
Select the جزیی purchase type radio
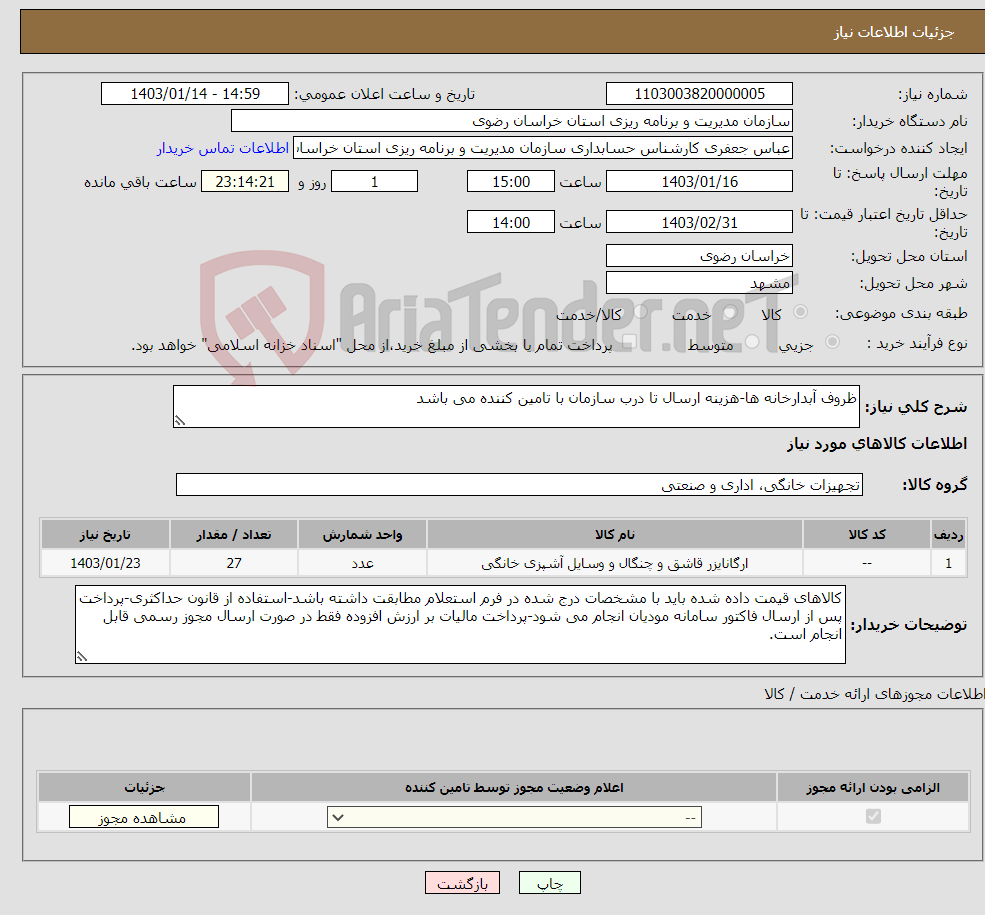click(x=832, y=342)
